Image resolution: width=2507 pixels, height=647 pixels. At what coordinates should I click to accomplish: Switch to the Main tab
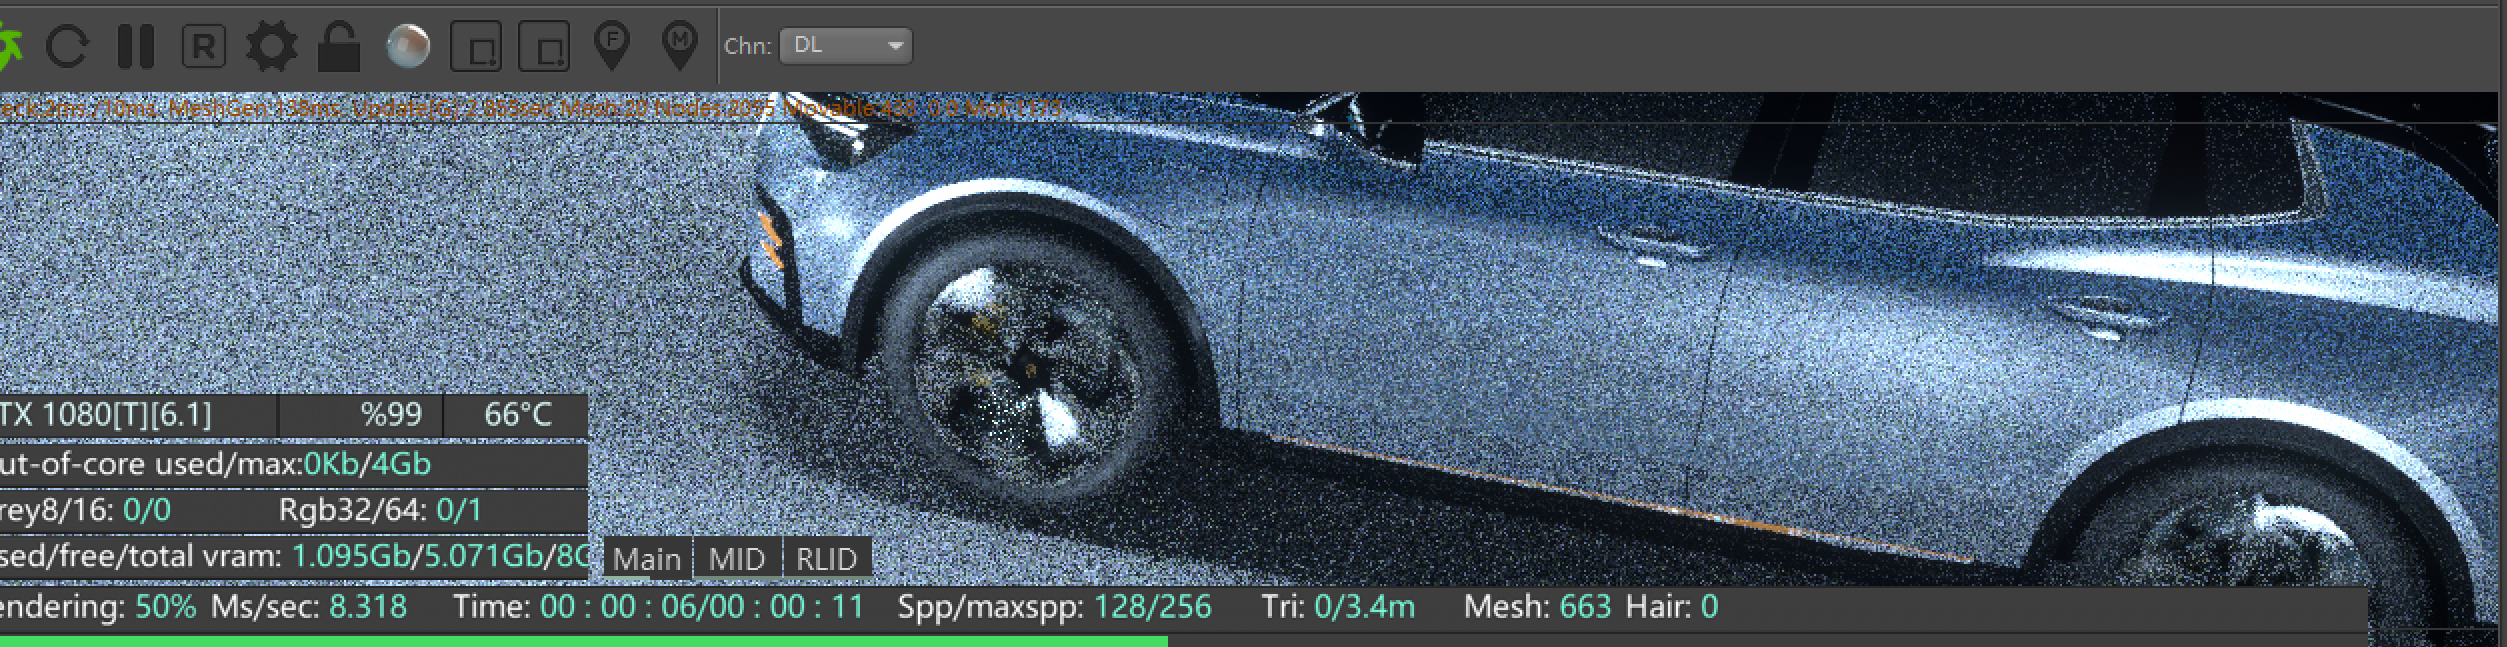[x=647, y=558]
